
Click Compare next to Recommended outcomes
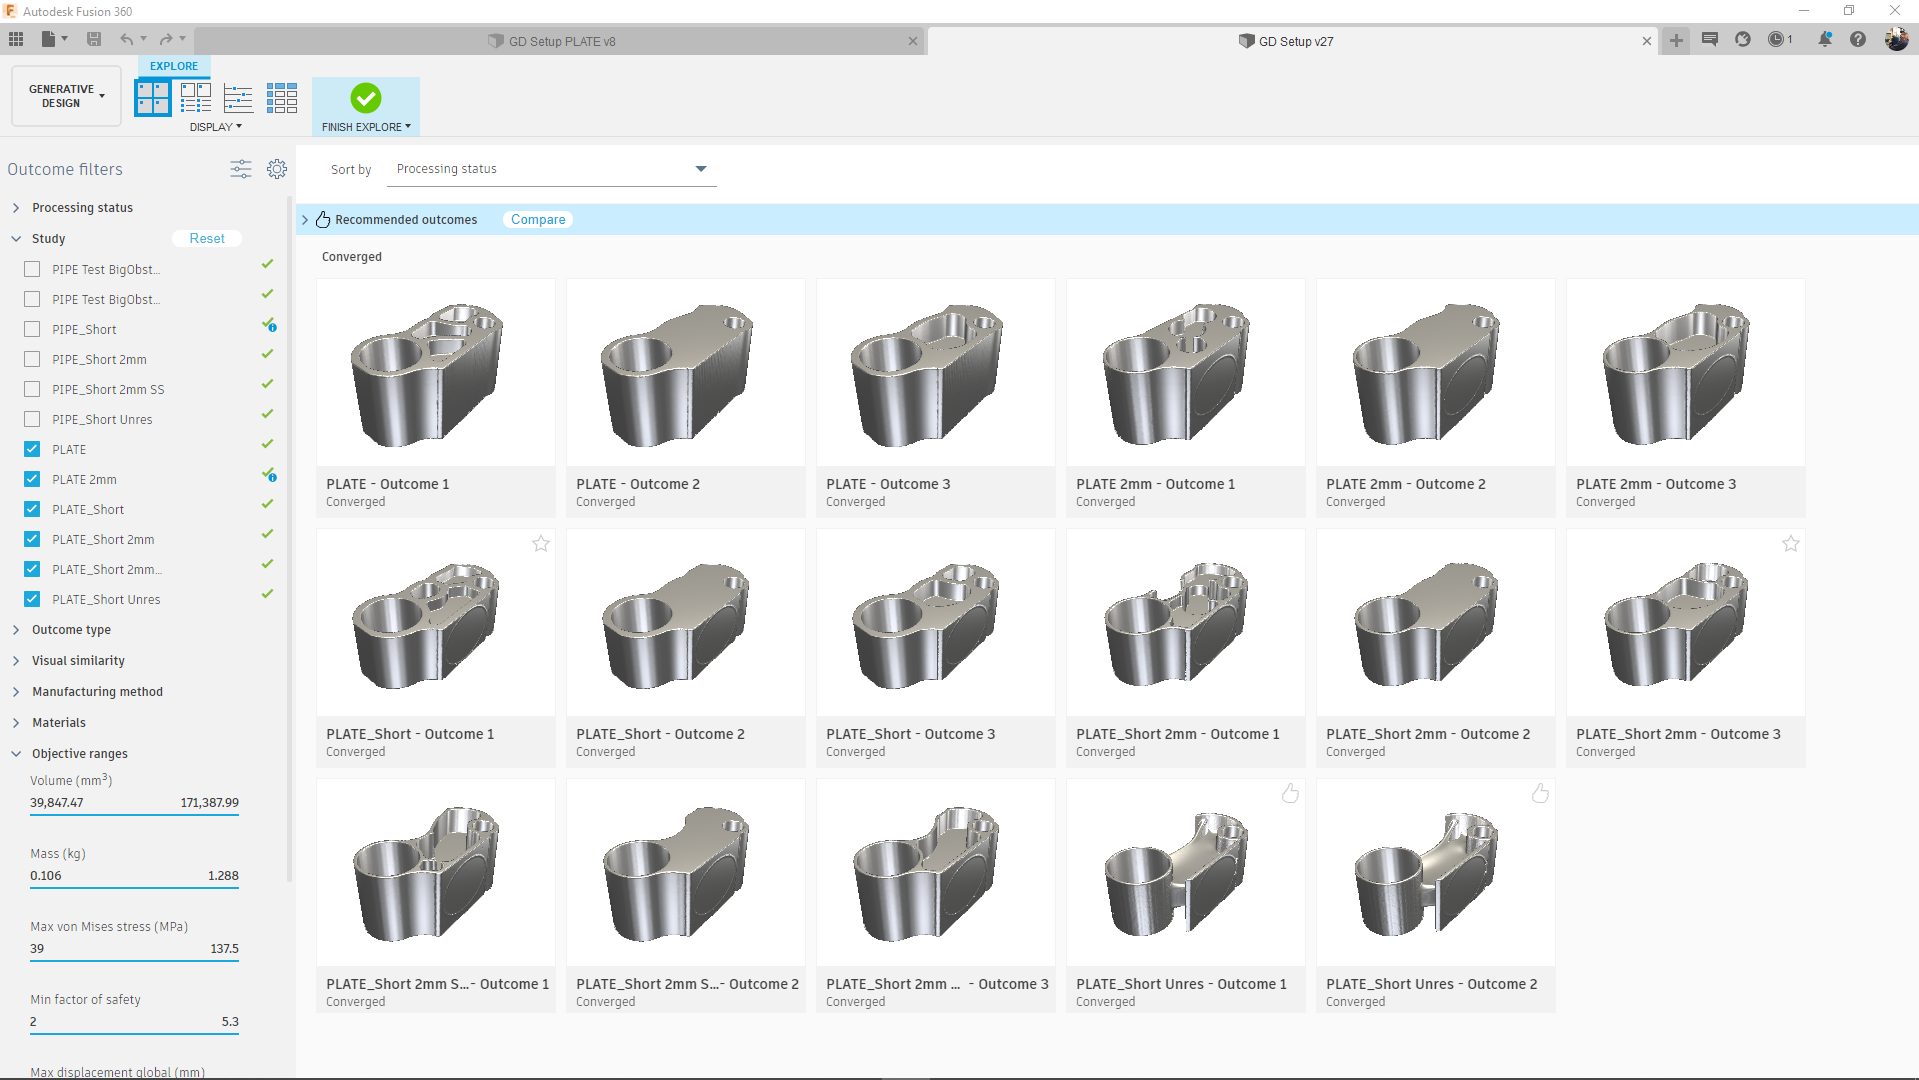(538, 219)
